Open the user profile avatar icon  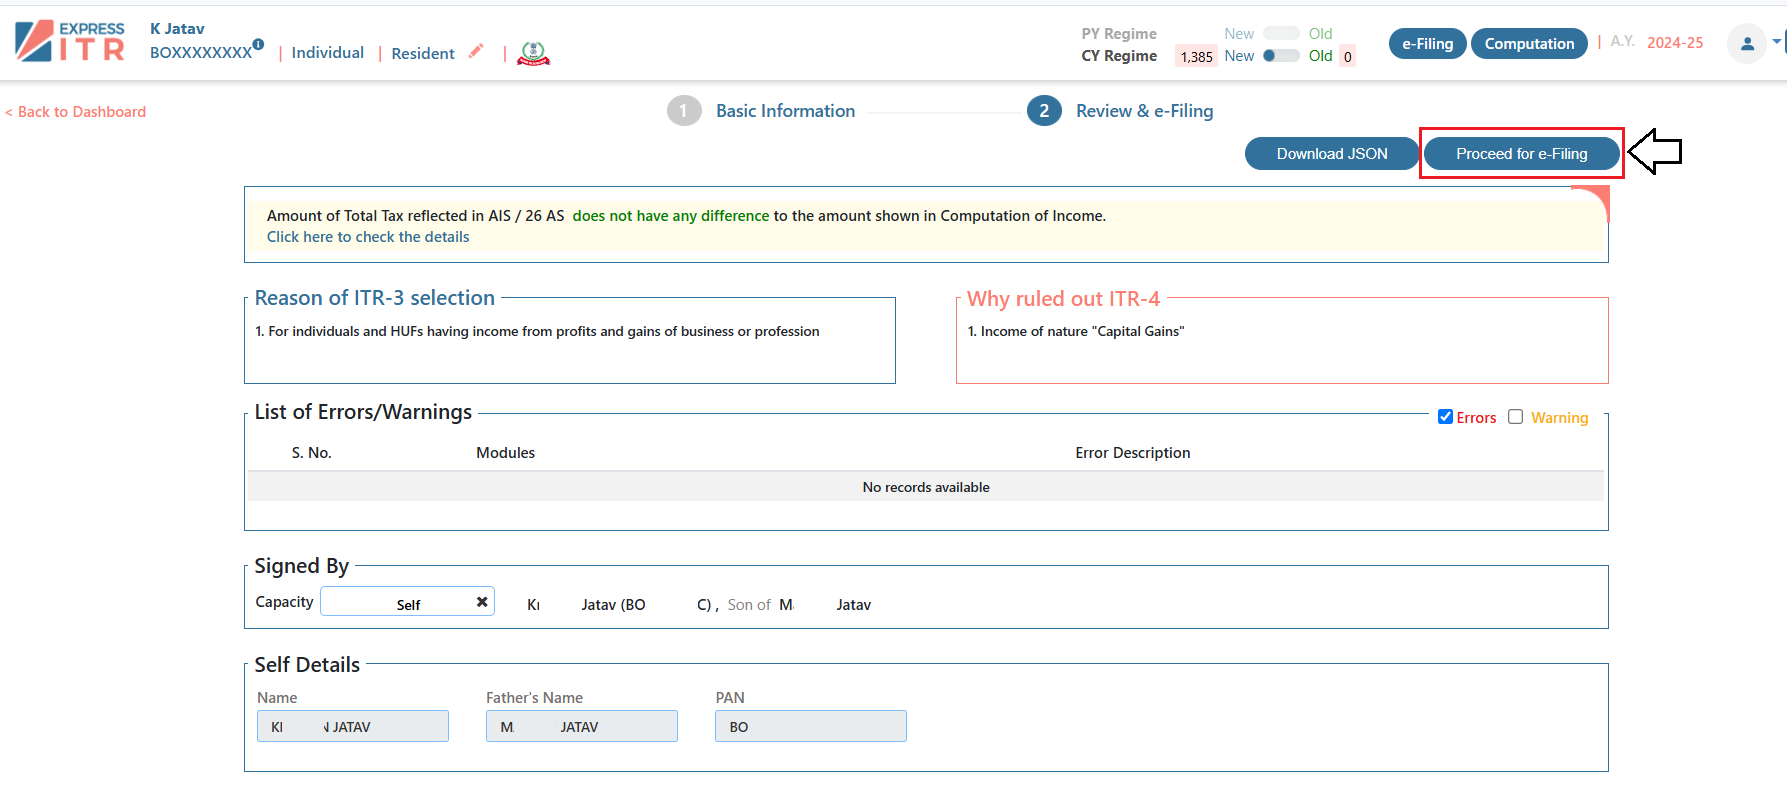click(1747, 43)
